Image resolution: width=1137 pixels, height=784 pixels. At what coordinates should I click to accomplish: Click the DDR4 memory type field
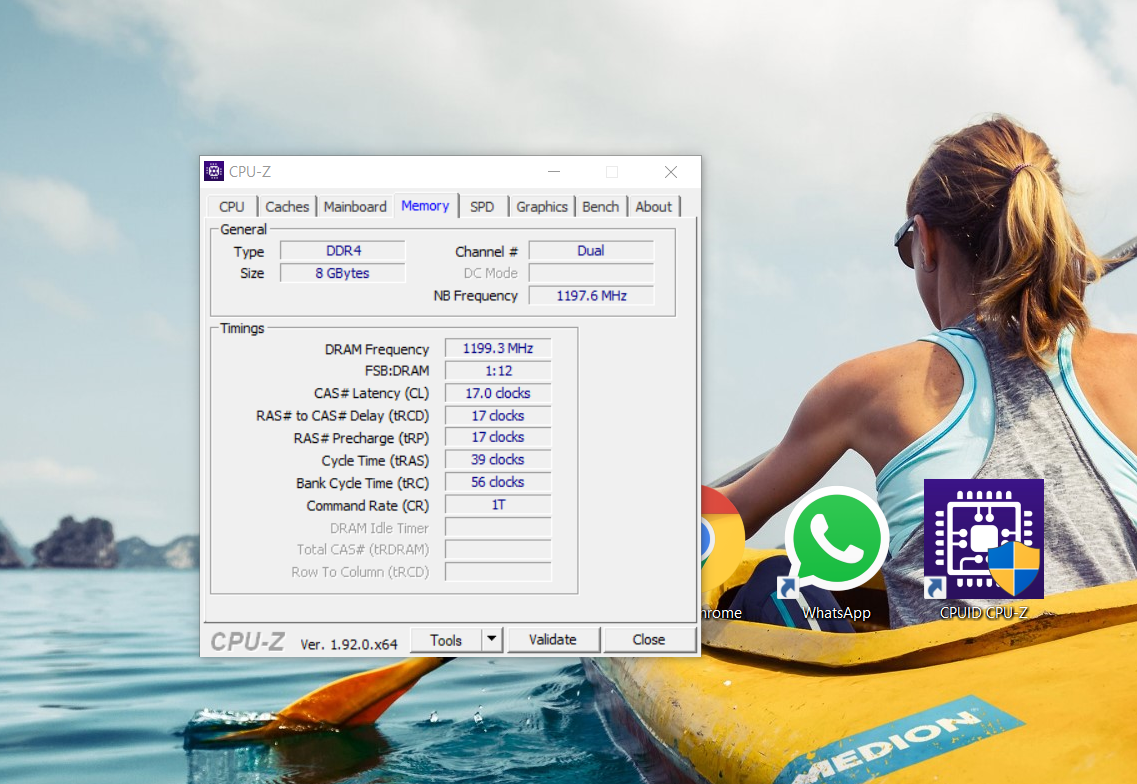coord(343,251)
